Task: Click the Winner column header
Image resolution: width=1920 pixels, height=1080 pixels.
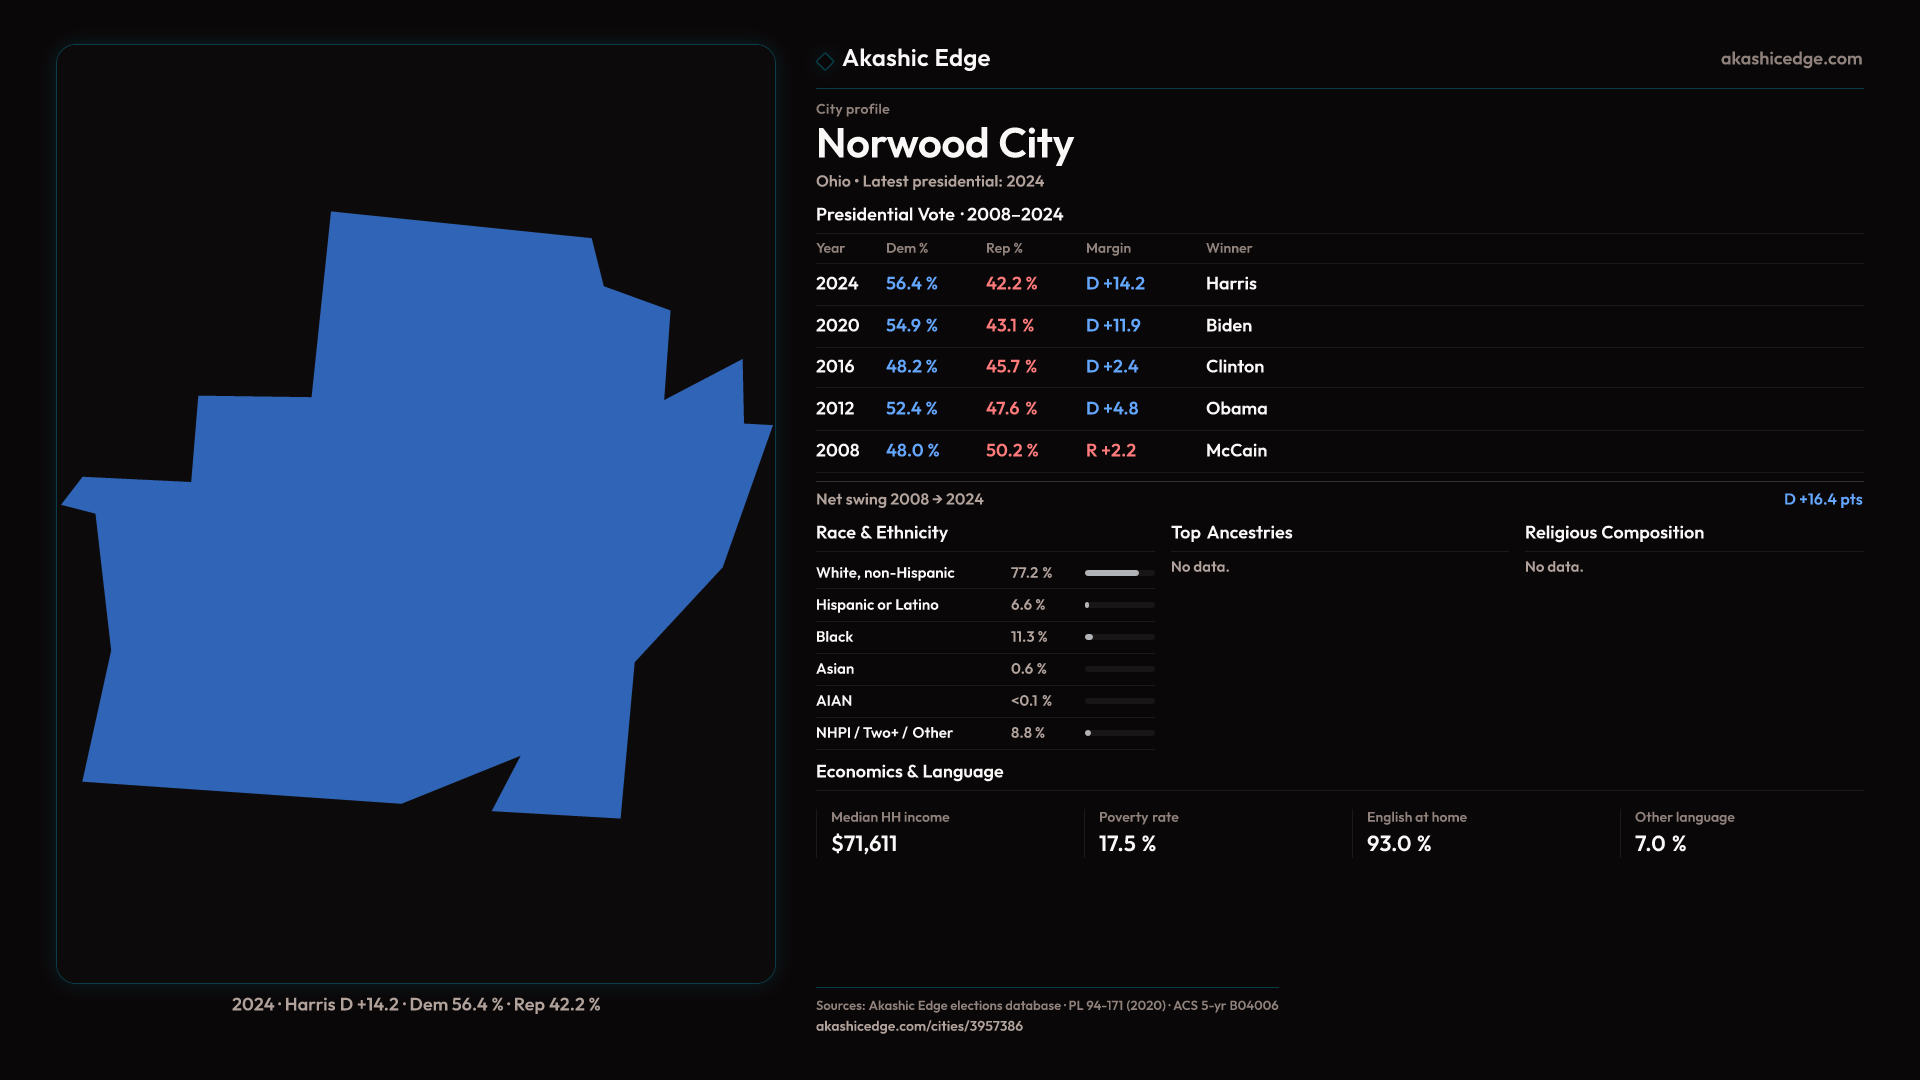Action: [1228, 248]
